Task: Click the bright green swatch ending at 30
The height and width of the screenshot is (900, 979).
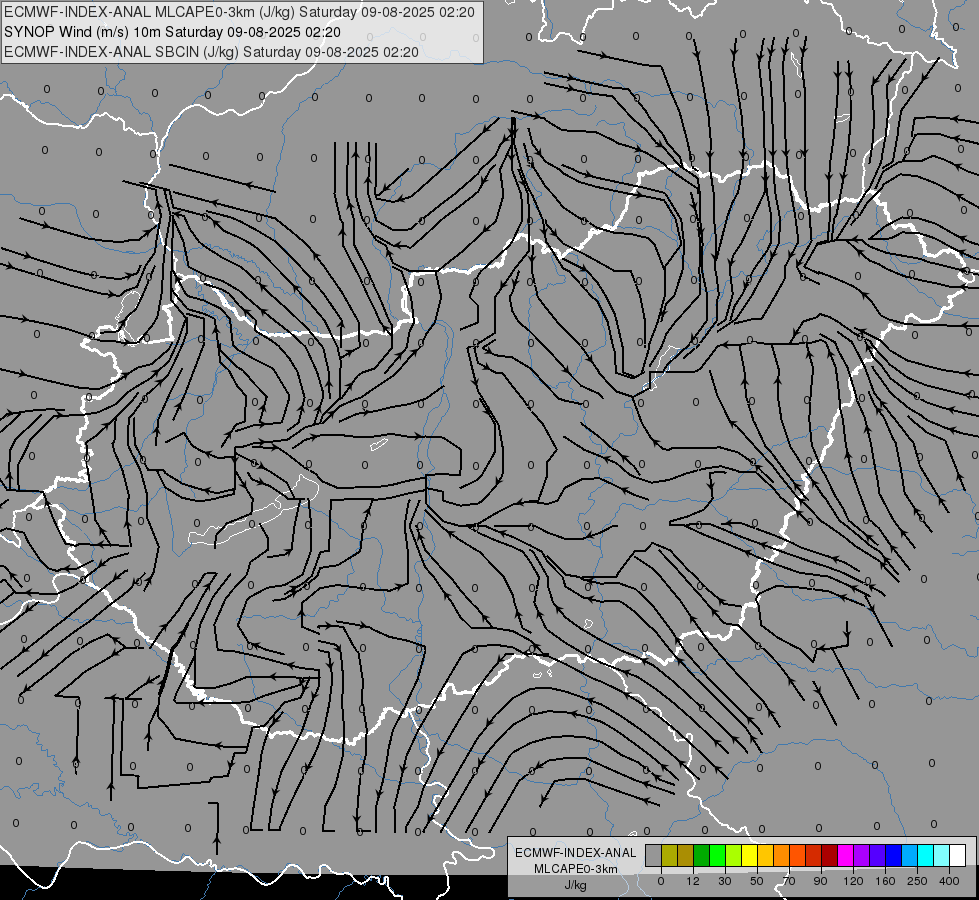Action: pyautogui.click(x=717, y=855)
